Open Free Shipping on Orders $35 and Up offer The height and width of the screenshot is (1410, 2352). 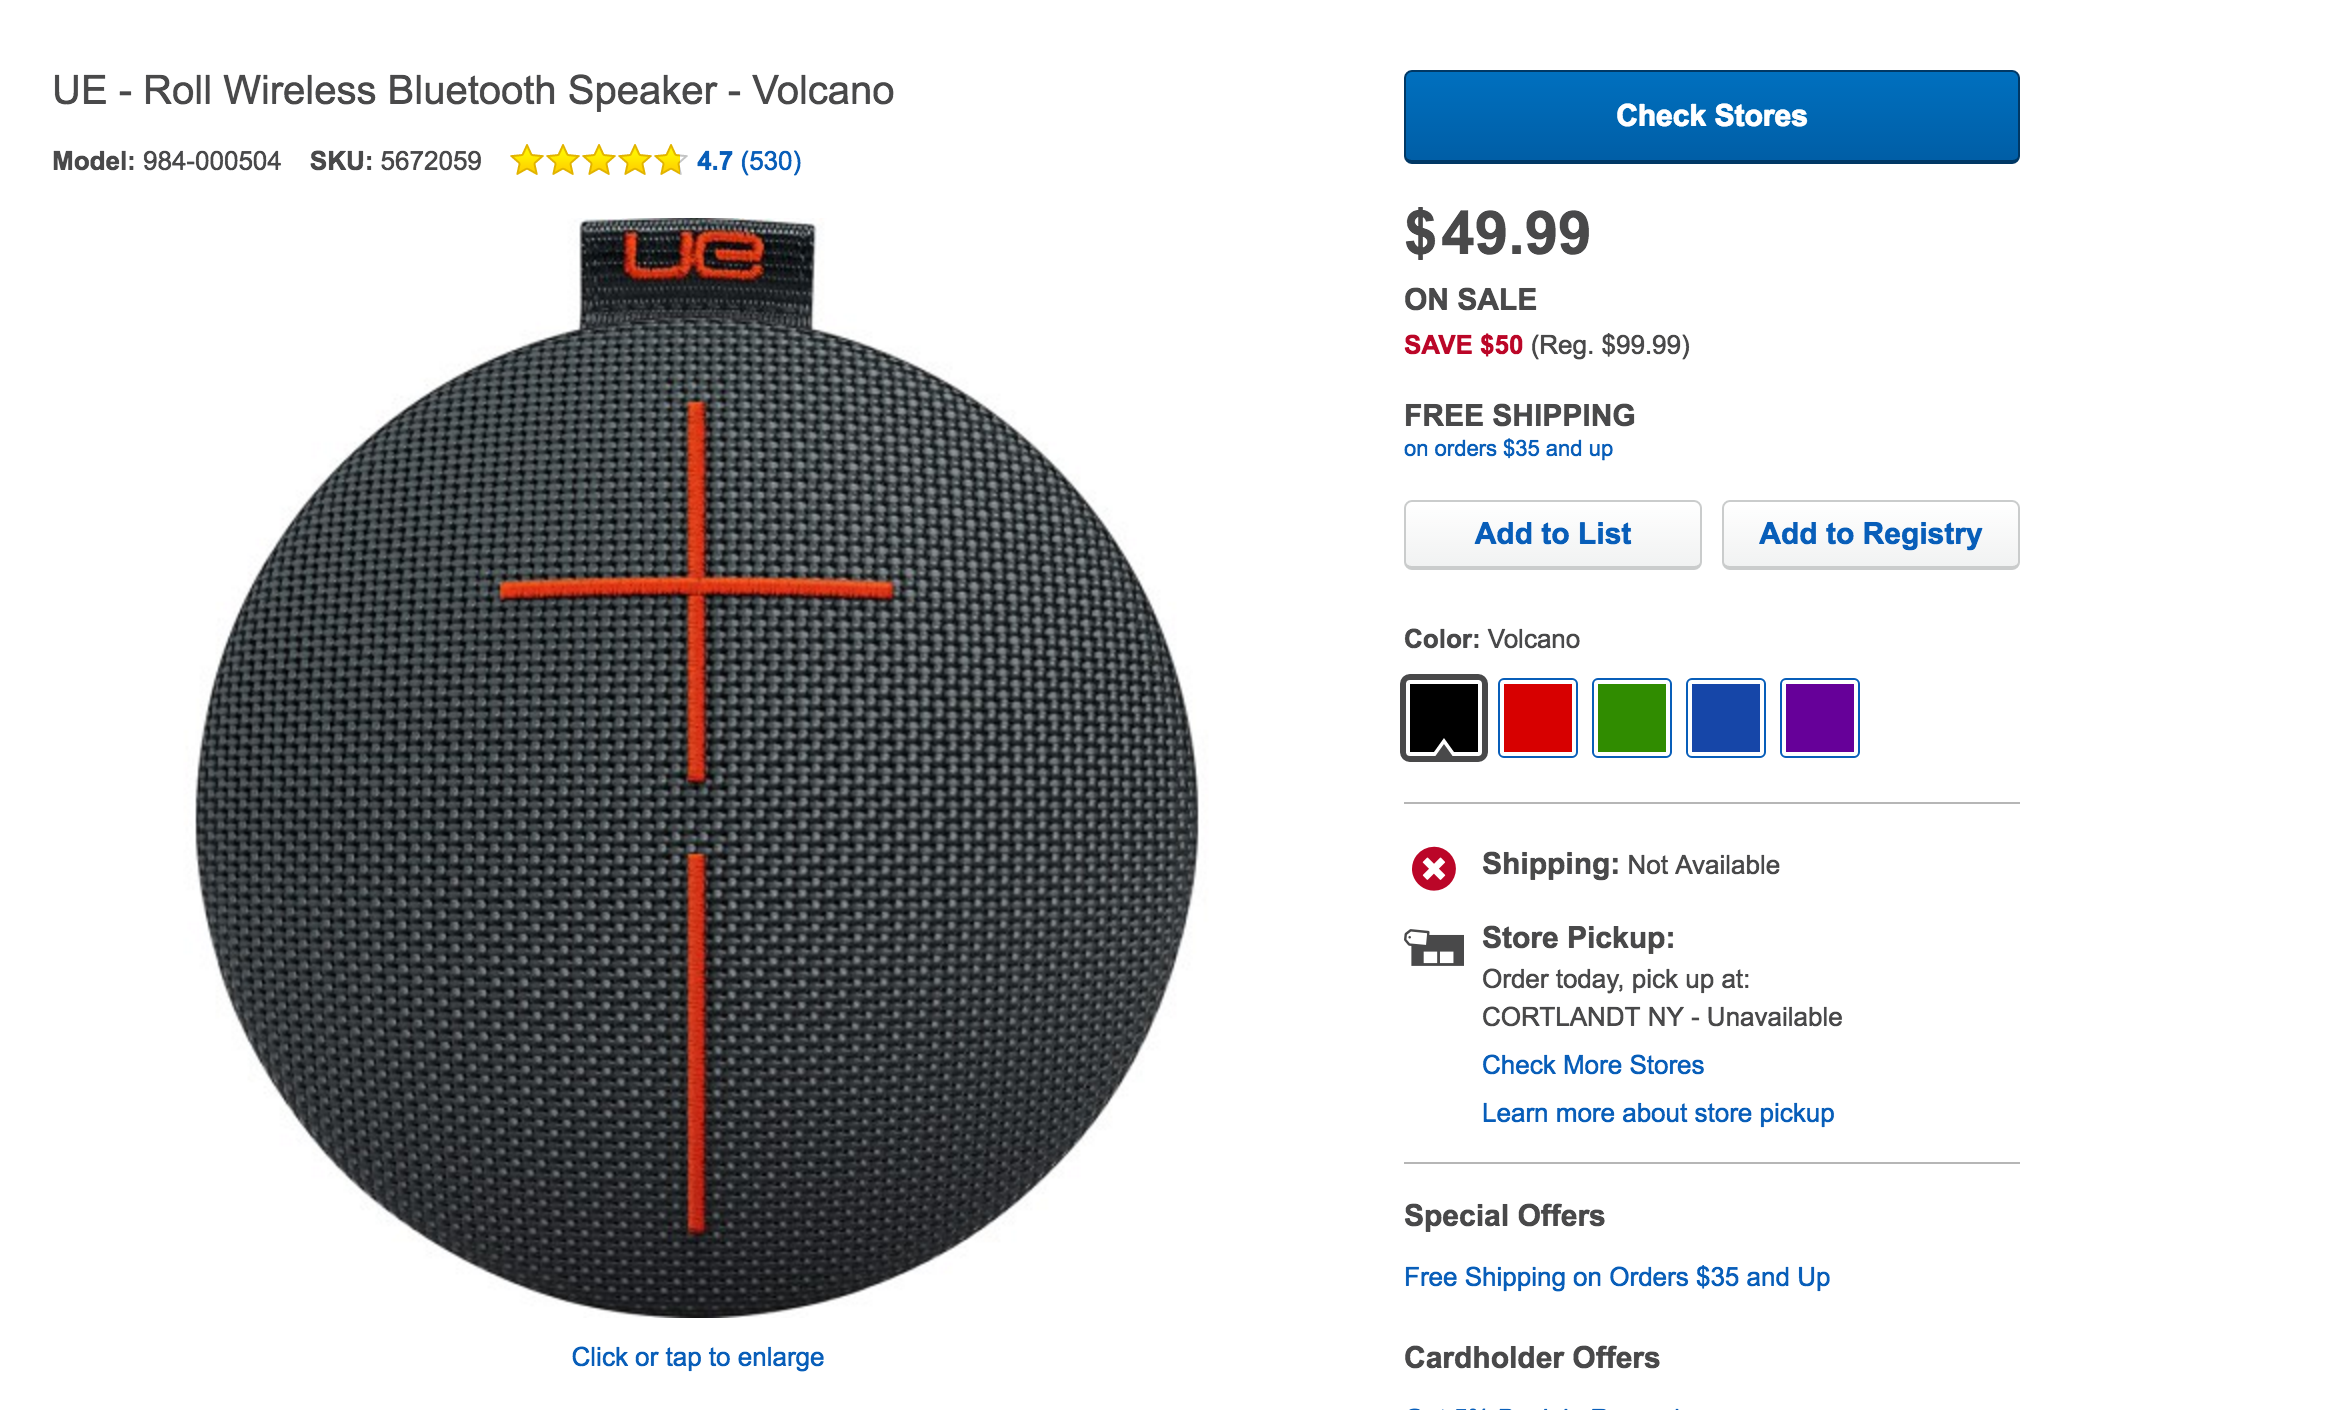click(x=1616, y=1277)
